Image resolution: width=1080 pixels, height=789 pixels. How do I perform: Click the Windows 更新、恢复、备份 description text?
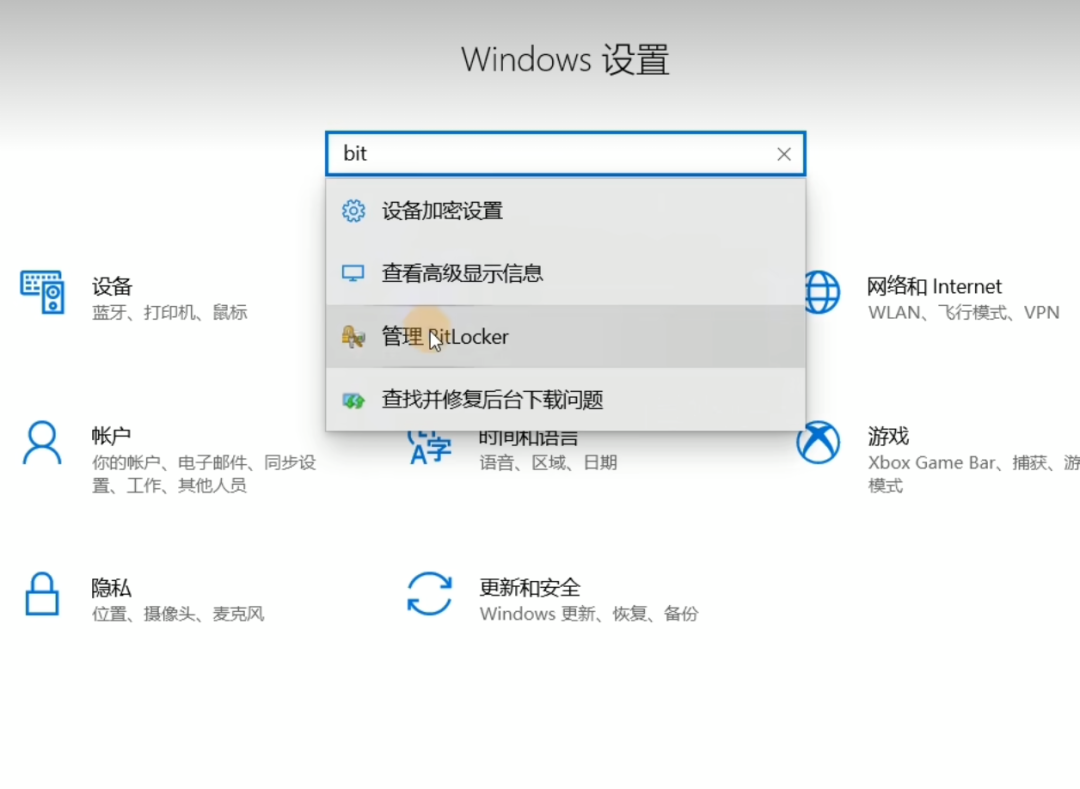pyautogui.click(x=589, y=613)
